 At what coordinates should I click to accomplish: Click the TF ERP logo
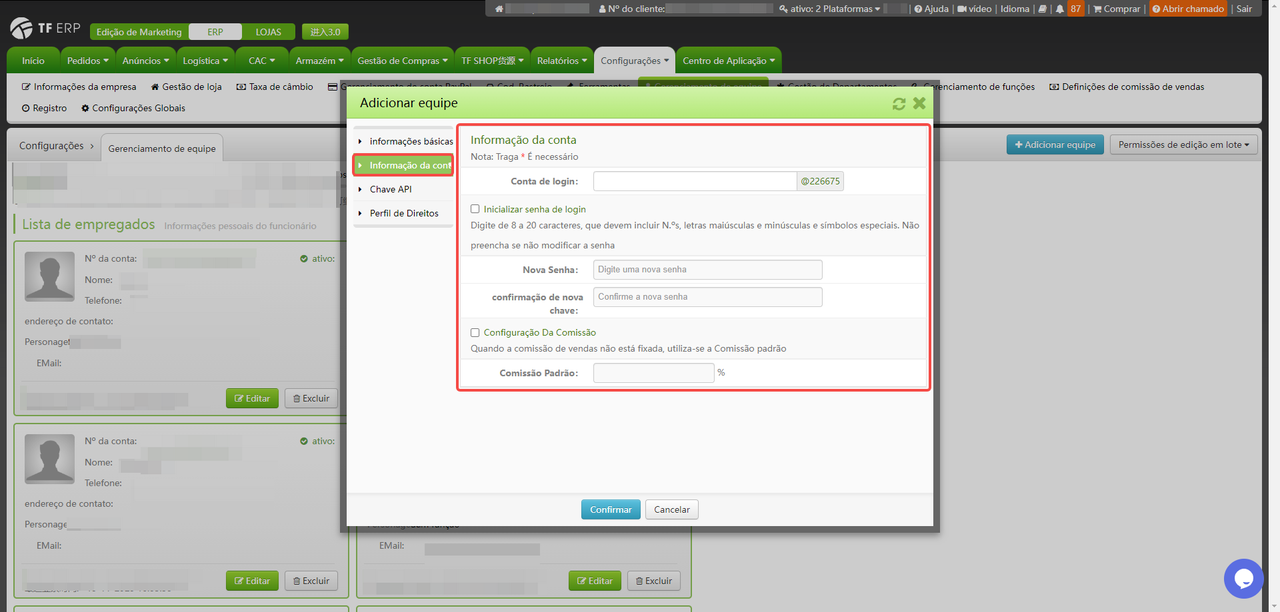pyautogui.click(x=45, y=29)
